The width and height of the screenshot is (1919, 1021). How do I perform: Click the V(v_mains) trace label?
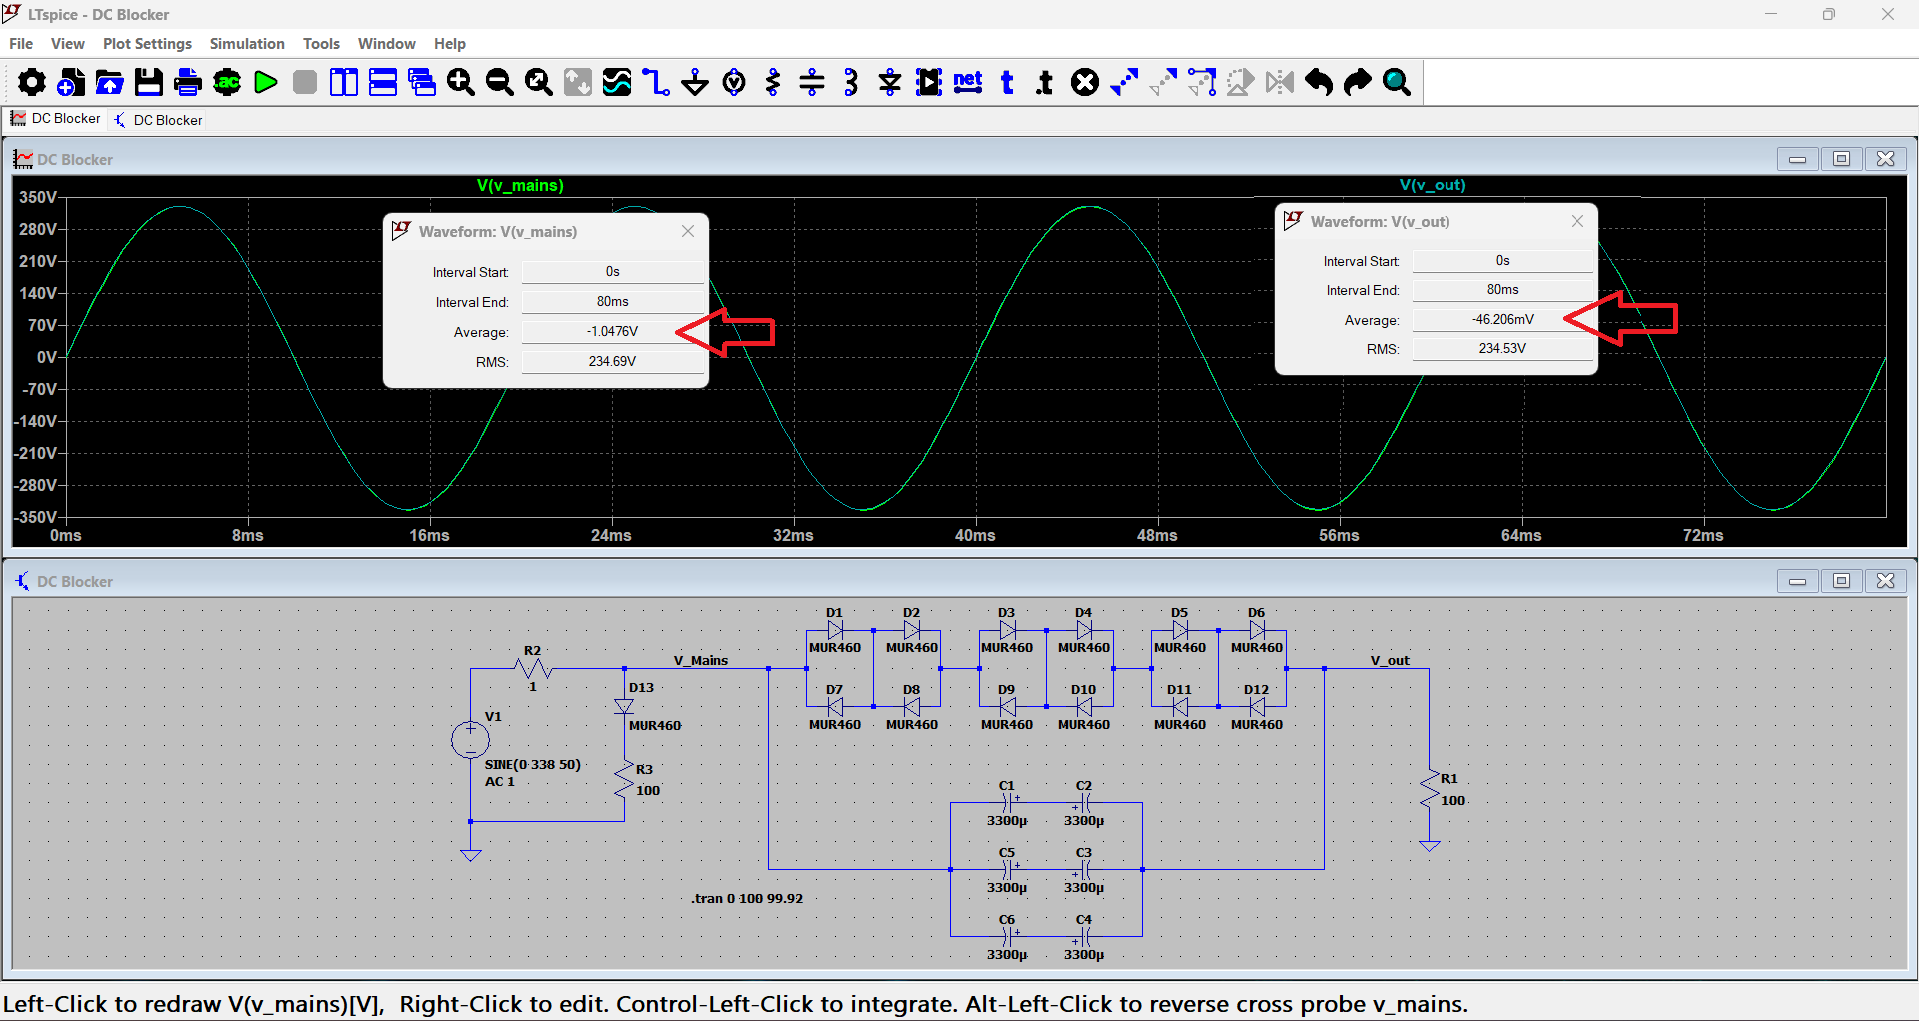(520, 186)
